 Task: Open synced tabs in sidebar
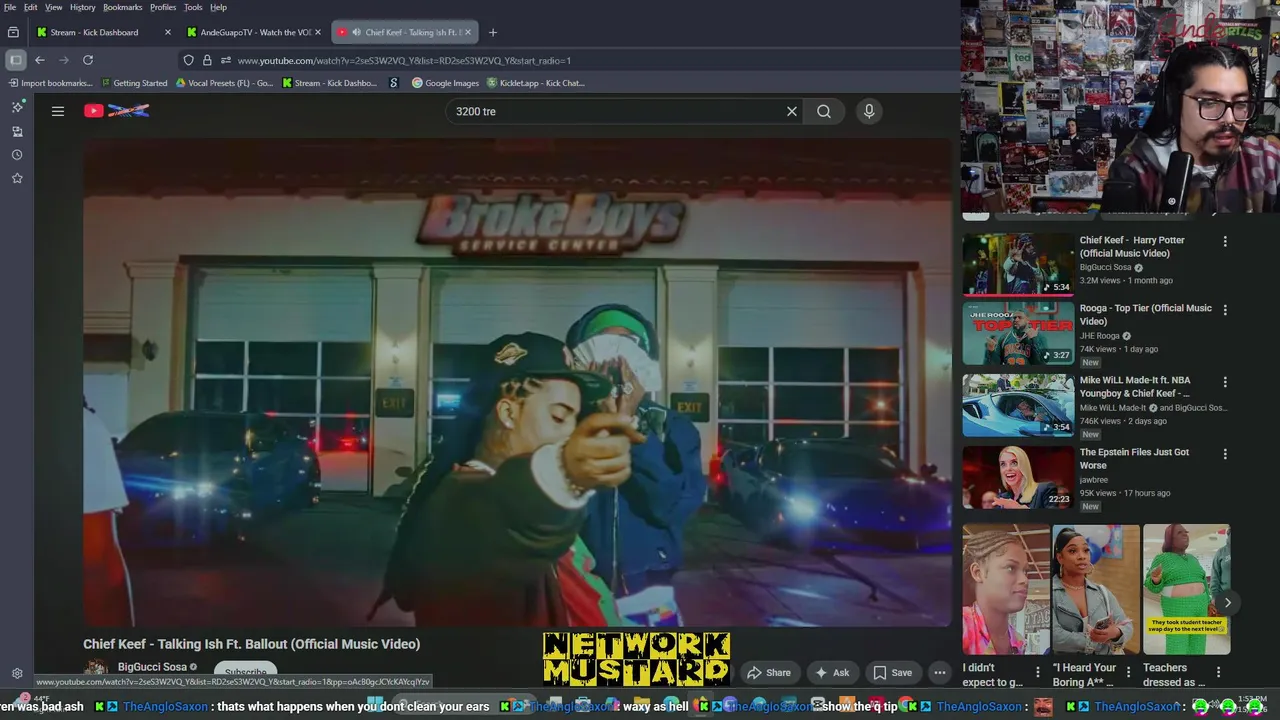(x=17, y=131)
